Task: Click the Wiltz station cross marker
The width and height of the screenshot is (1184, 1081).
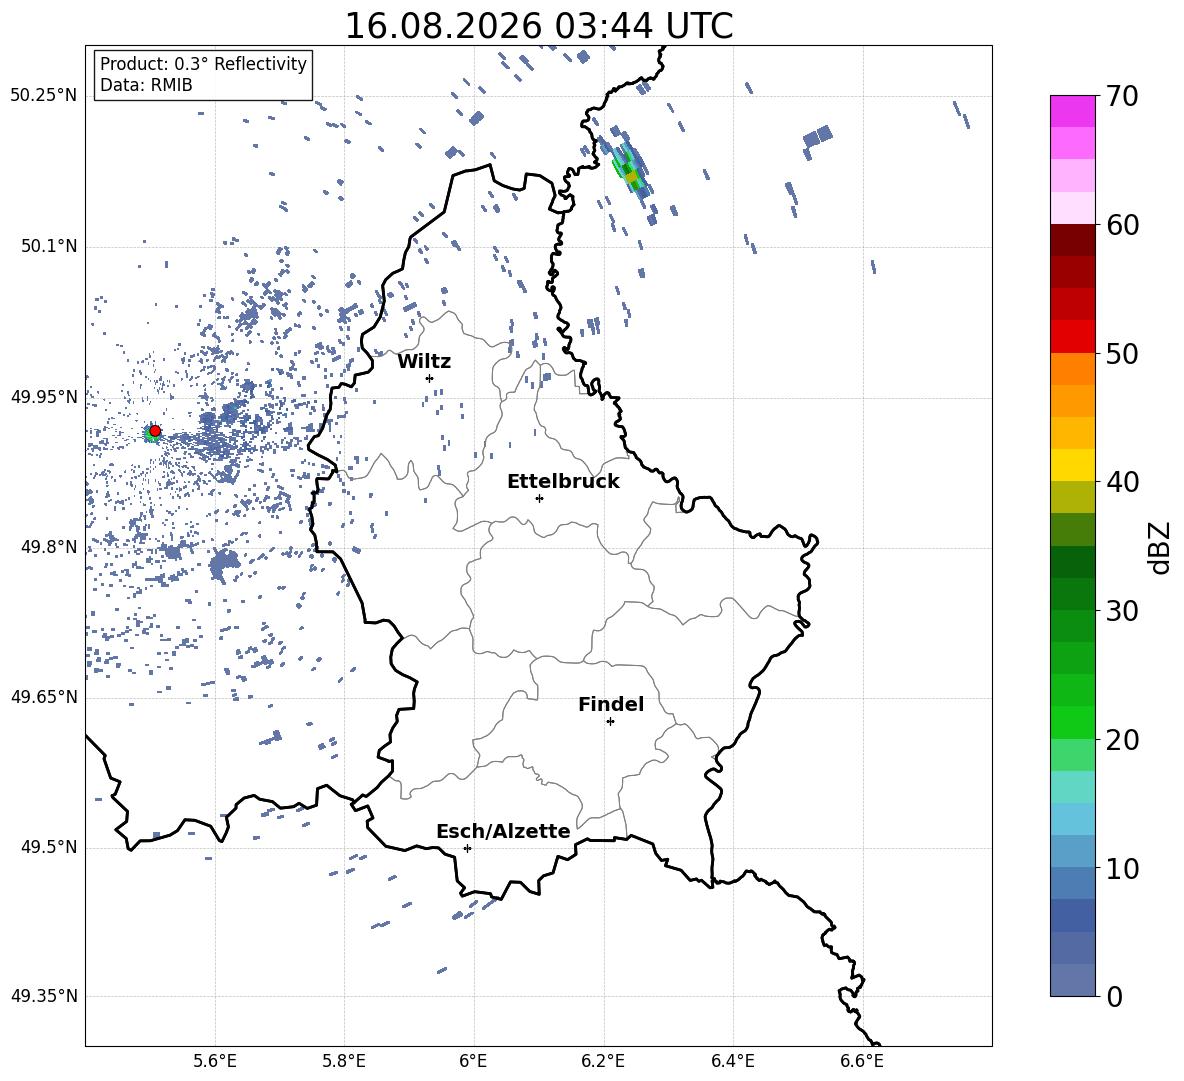Action: 430,378
